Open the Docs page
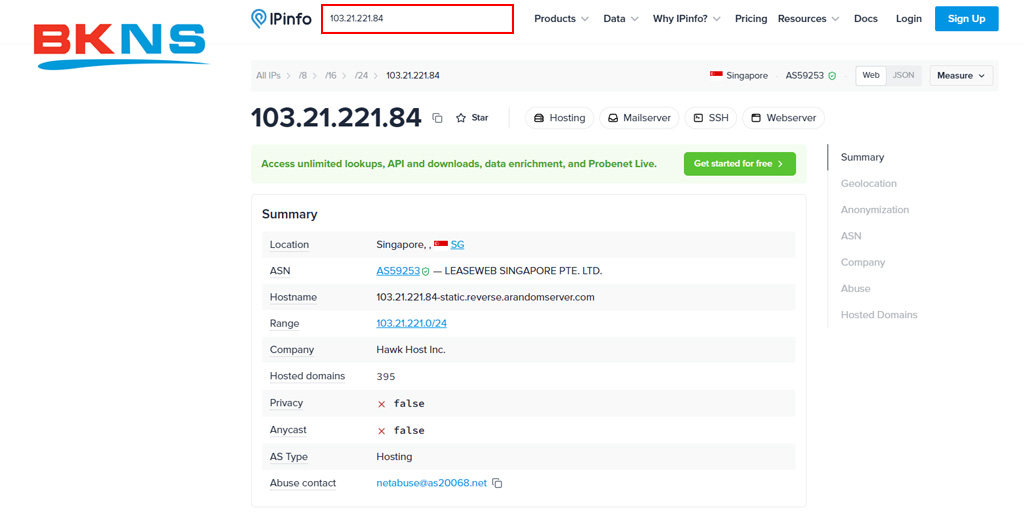The width and height of the screenshot is (1024, 512). pos(866,19)
